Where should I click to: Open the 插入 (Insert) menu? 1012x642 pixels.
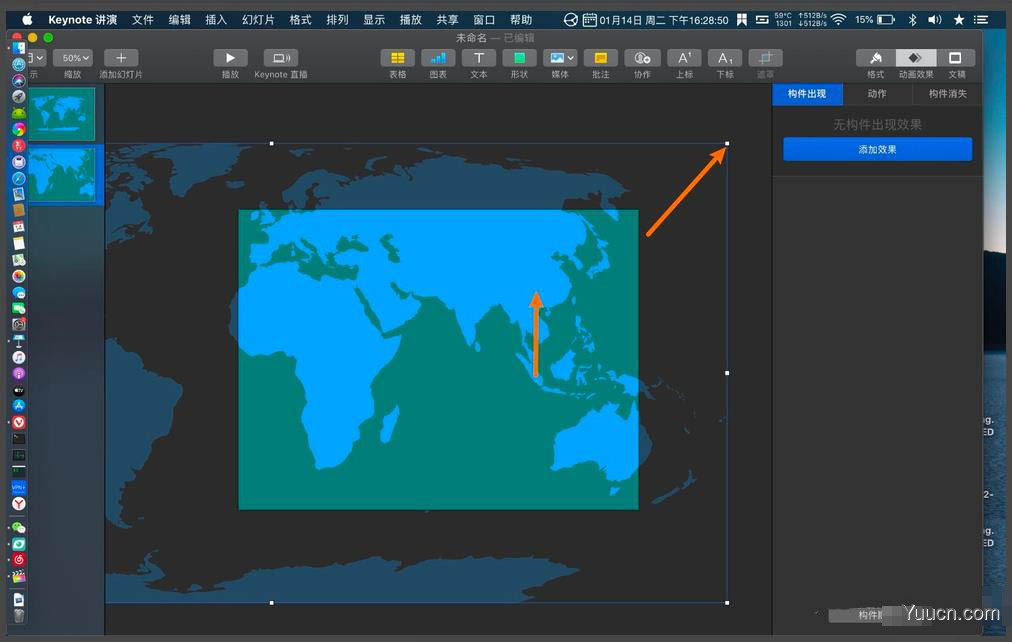coord(216,20)
